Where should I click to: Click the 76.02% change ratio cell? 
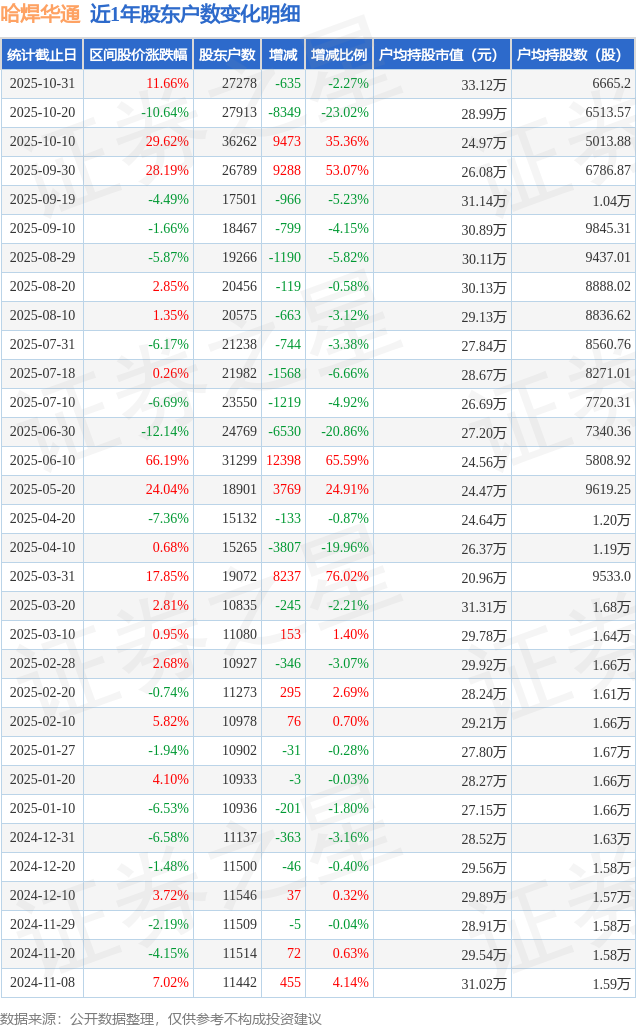tap(347, 577)
